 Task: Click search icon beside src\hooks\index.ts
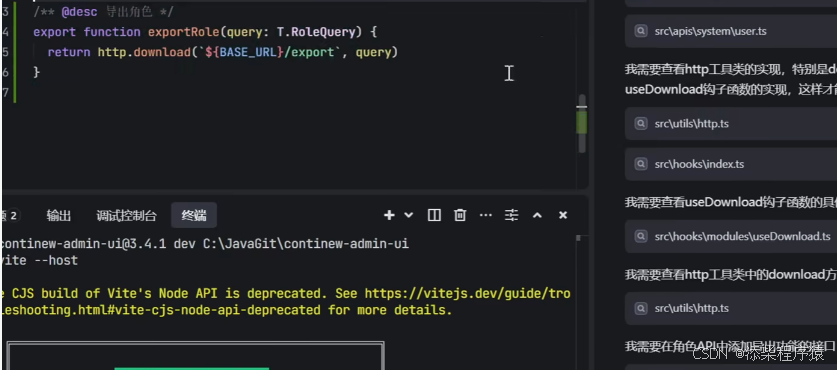click(x=641, y=164)
